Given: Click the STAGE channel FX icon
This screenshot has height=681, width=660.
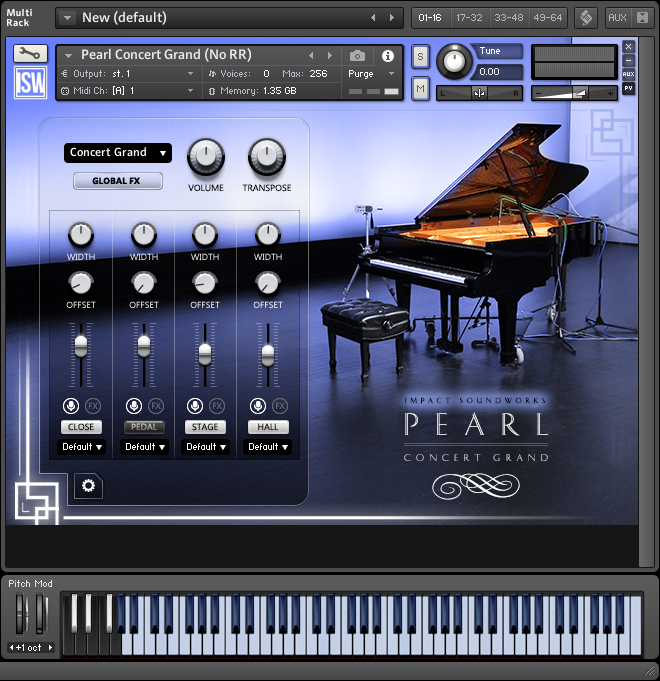Looking at the screenshot, I should (217, 406).
